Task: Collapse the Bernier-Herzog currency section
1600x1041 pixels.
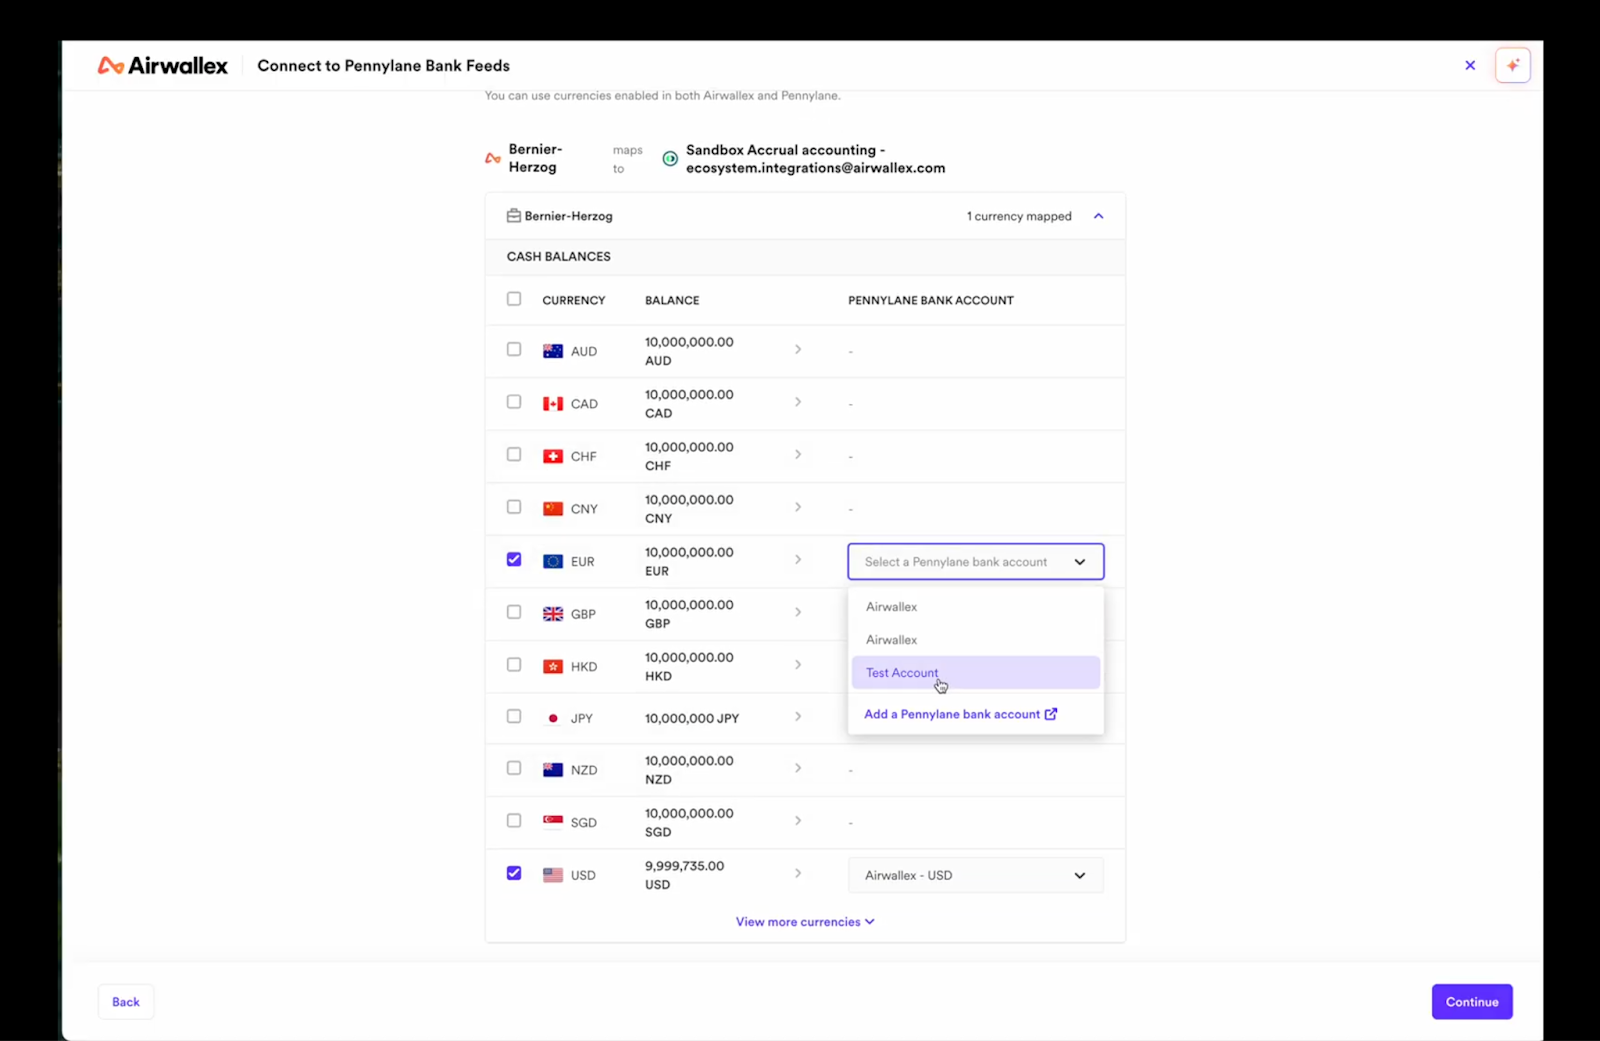Action: click(x=1098, y=216)
